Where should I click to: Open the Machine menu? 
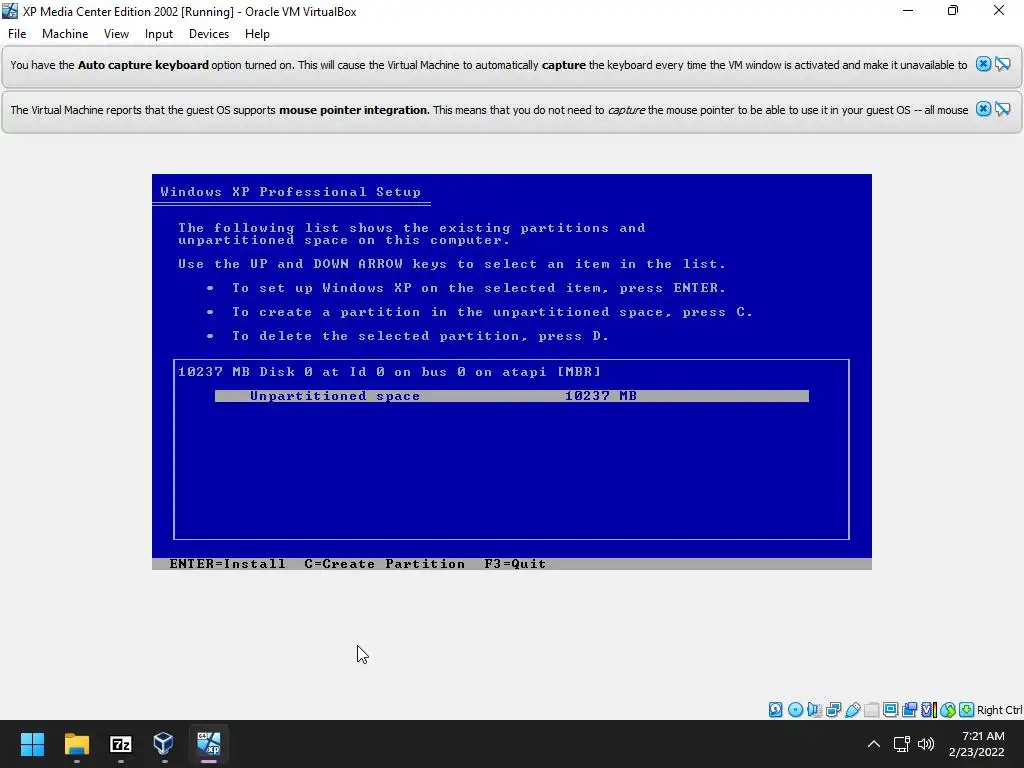(65, 34)
